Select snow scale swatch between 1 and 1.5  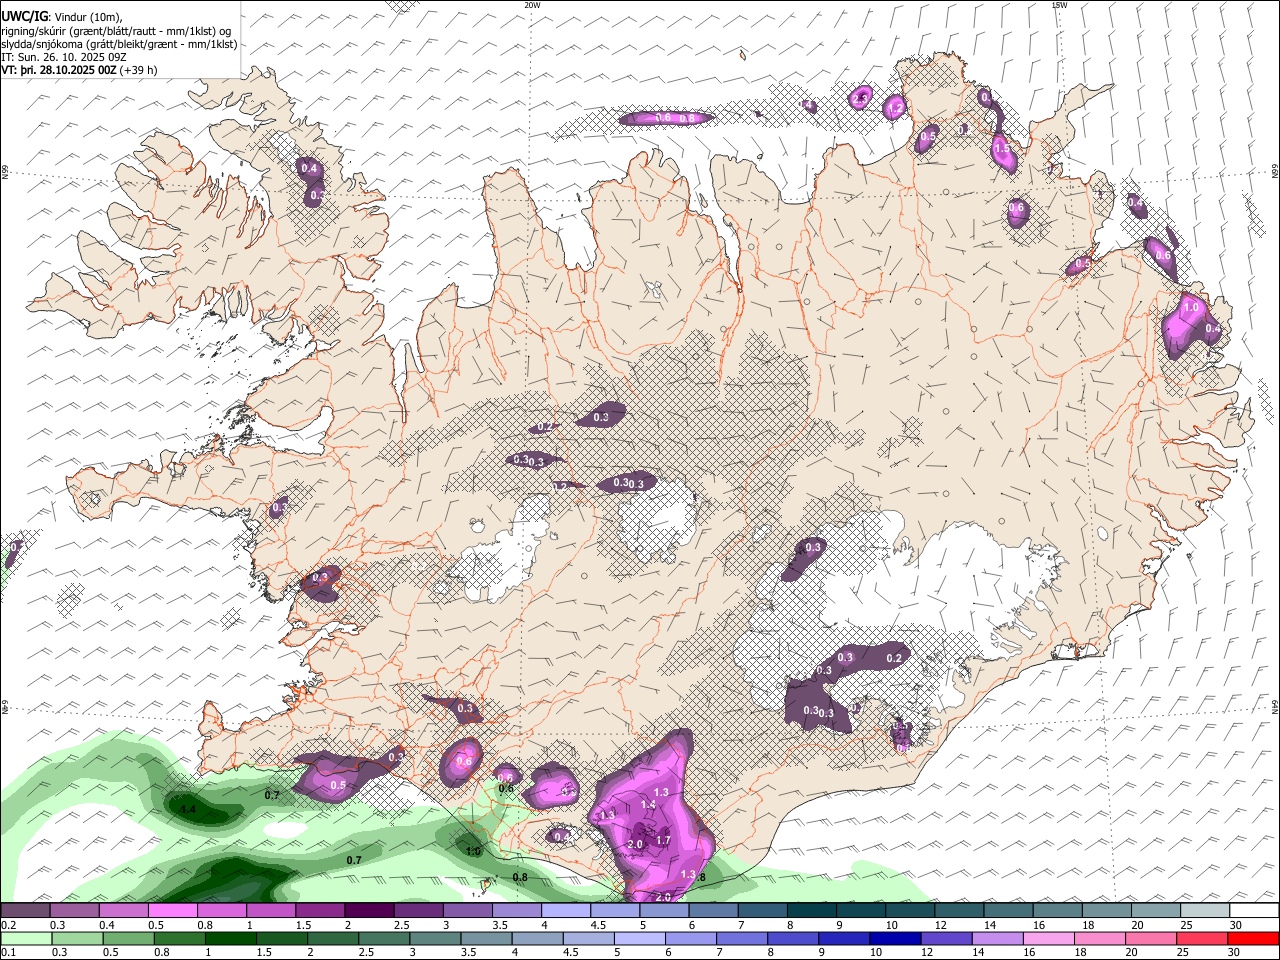coord(271,910)
